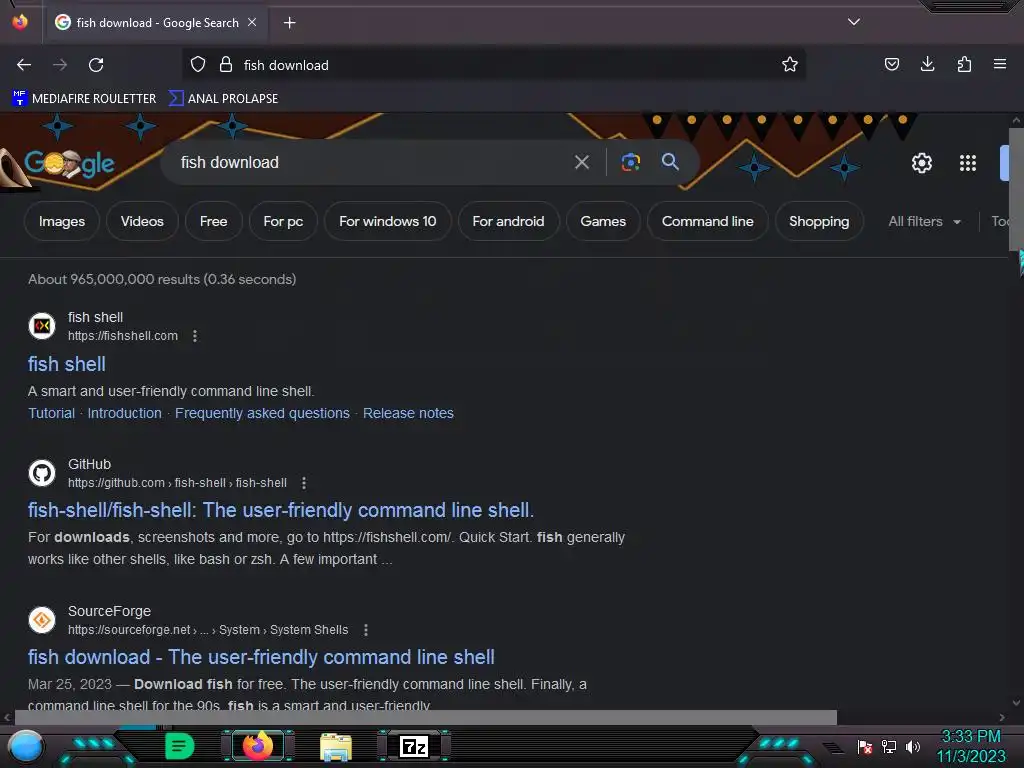Bookmark this page with the star

[790, 65]
